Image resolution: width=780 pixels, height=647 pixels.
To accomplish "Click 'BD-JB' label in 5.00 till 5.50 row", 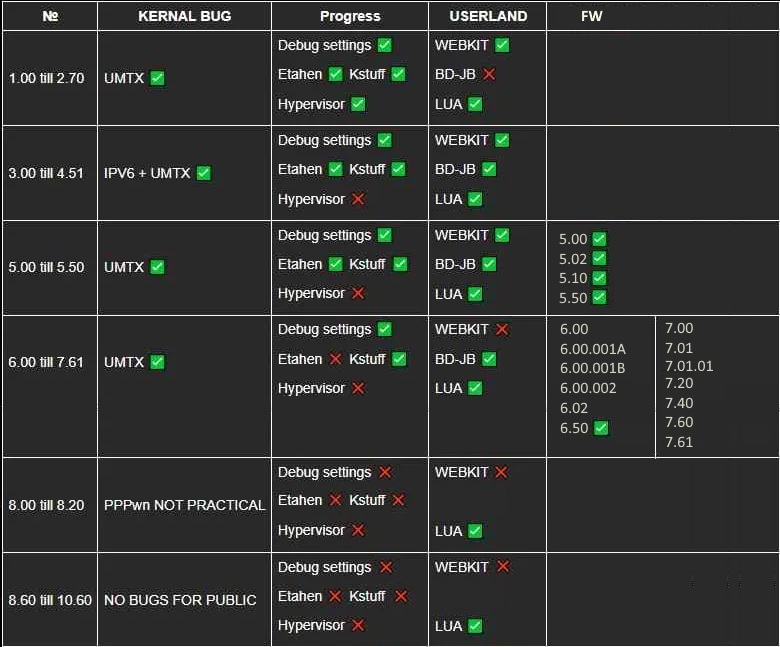I will [455, 264].
